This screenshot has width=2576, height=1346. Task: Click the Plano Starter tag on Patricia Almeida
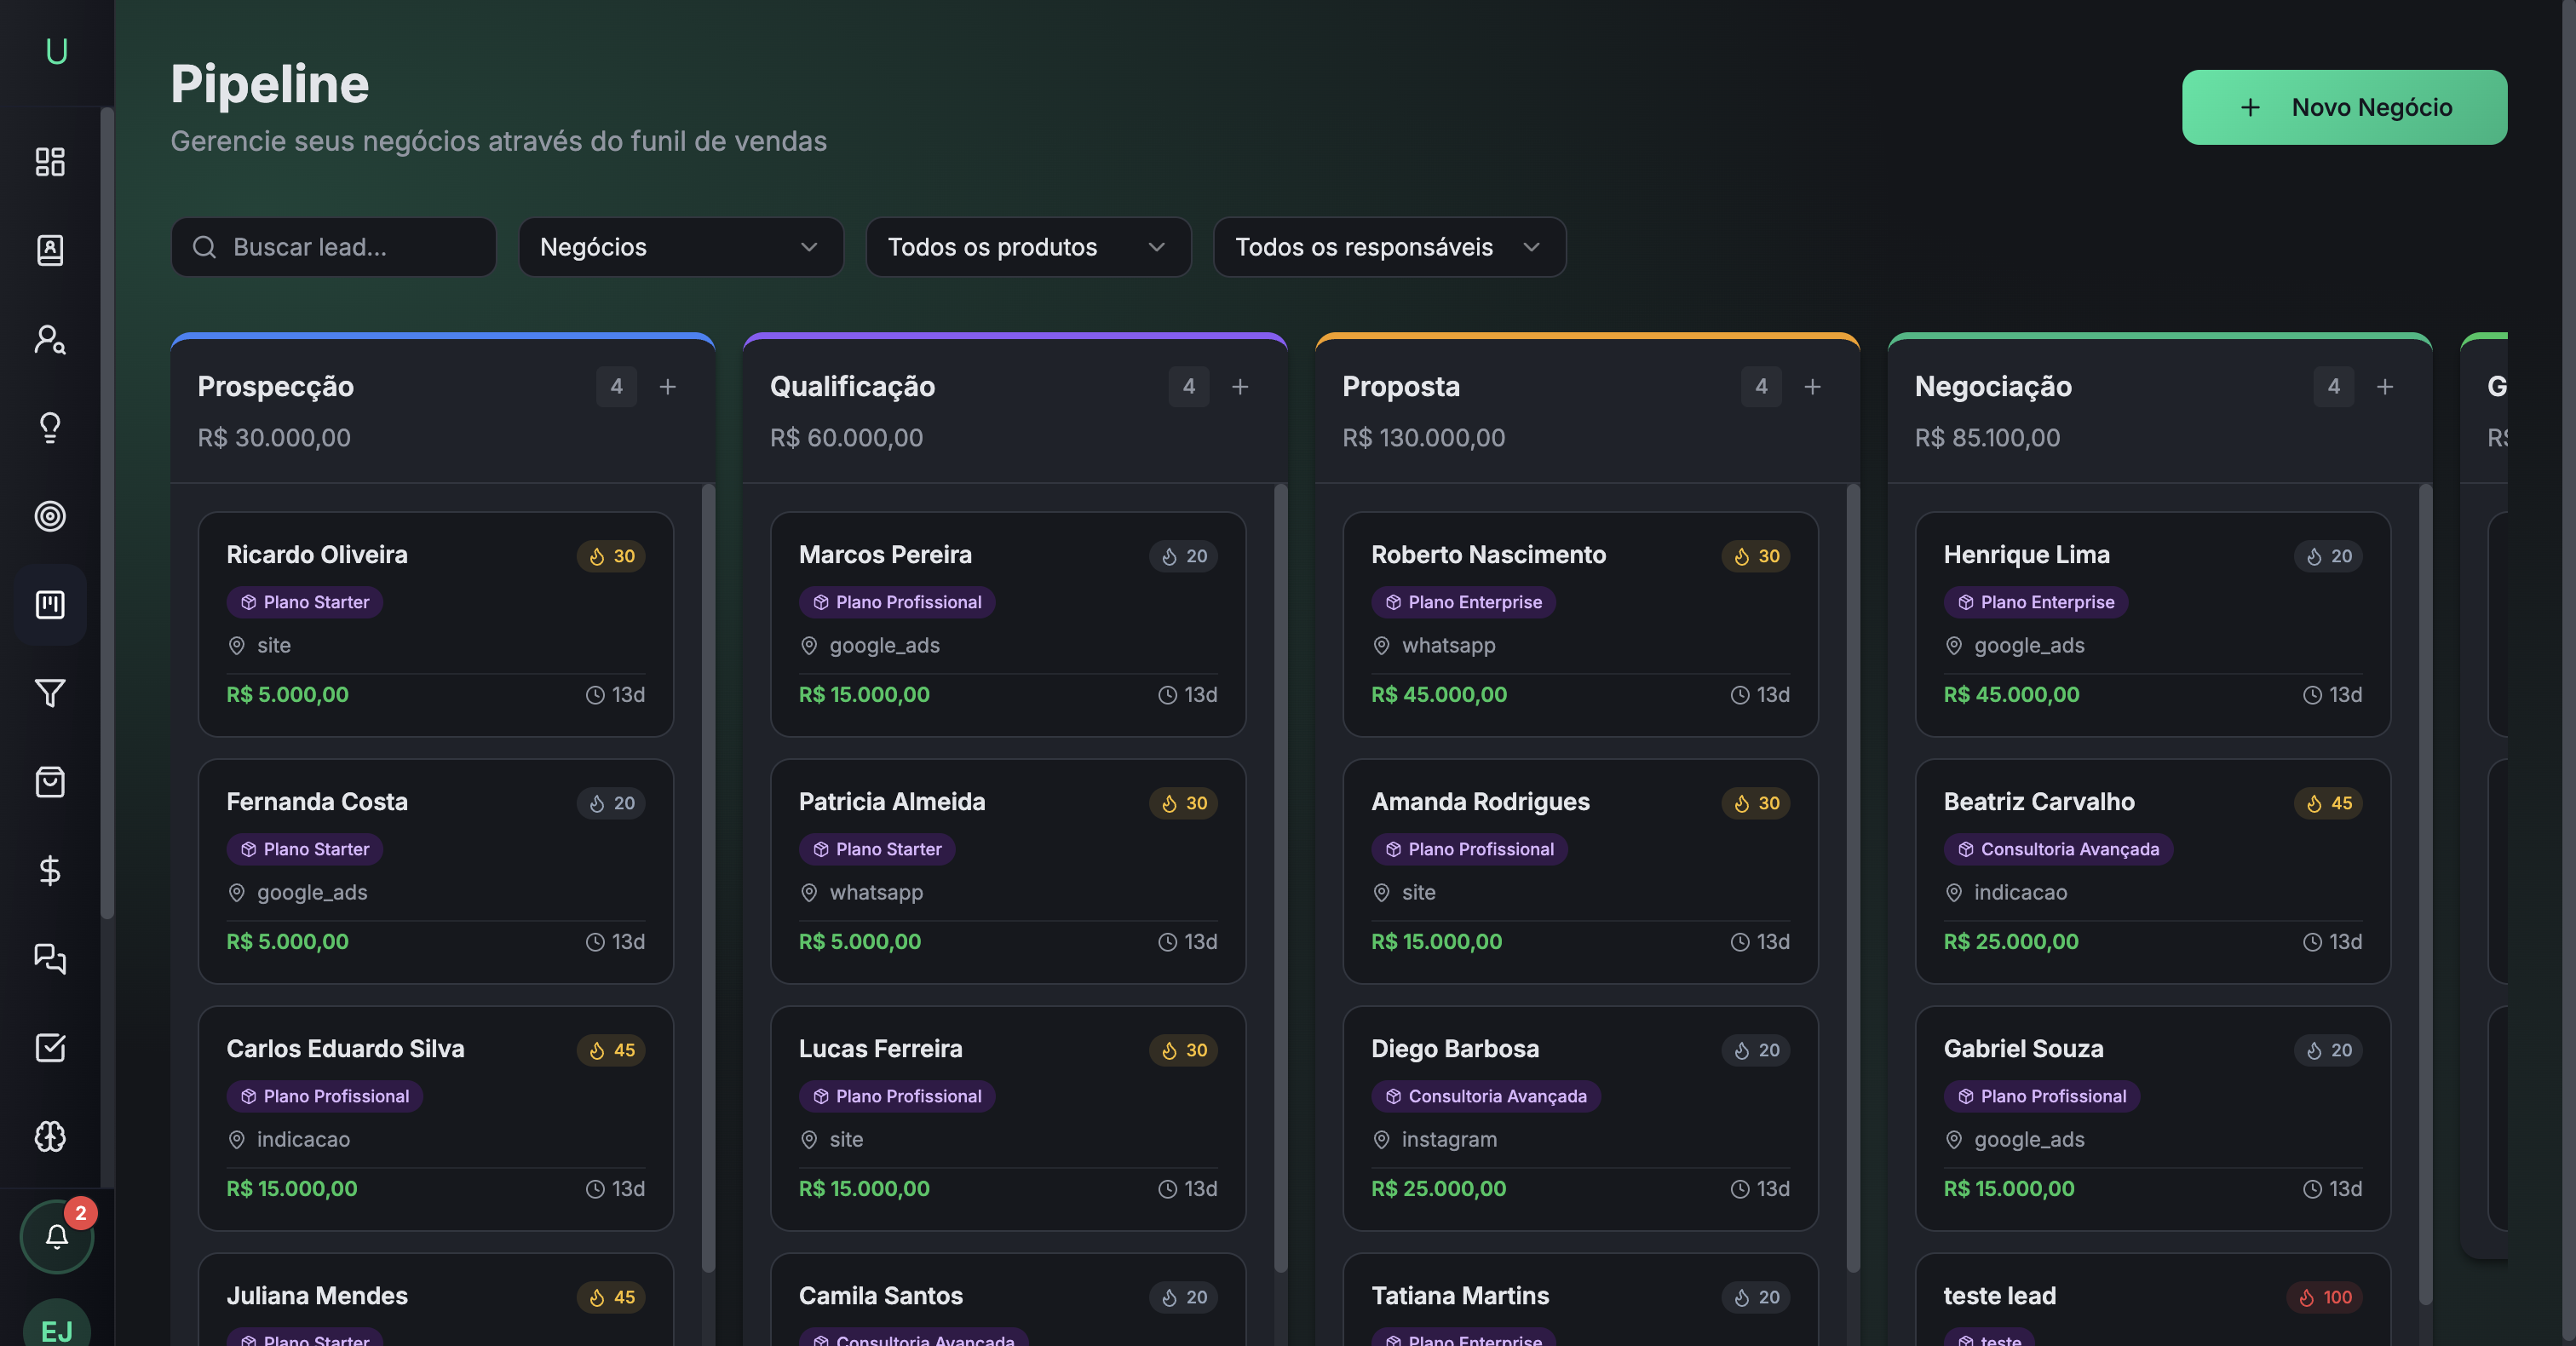point(877,849)
